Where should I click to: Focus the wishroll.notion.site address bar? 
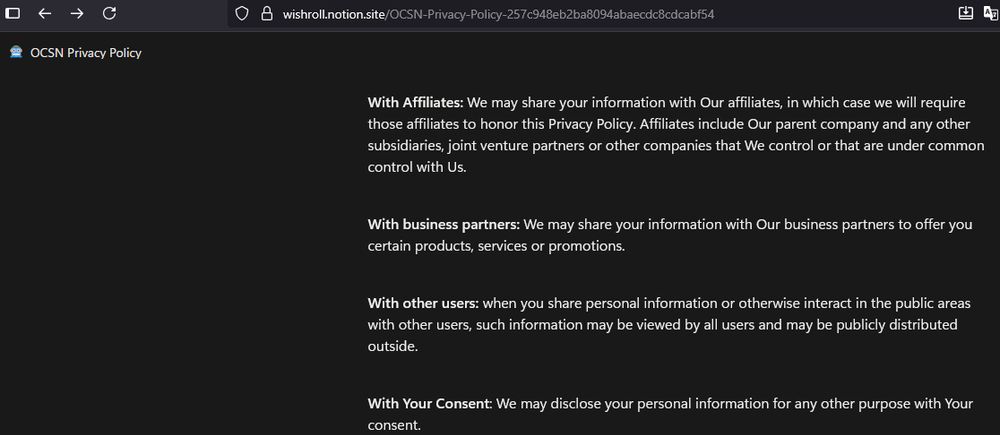tap(500, 15)
